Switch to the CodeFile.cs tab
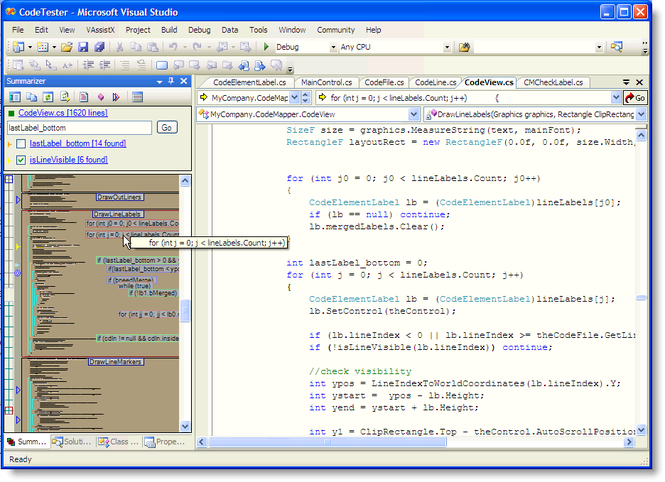The image size is (665, 482). [x=383, y=82]
